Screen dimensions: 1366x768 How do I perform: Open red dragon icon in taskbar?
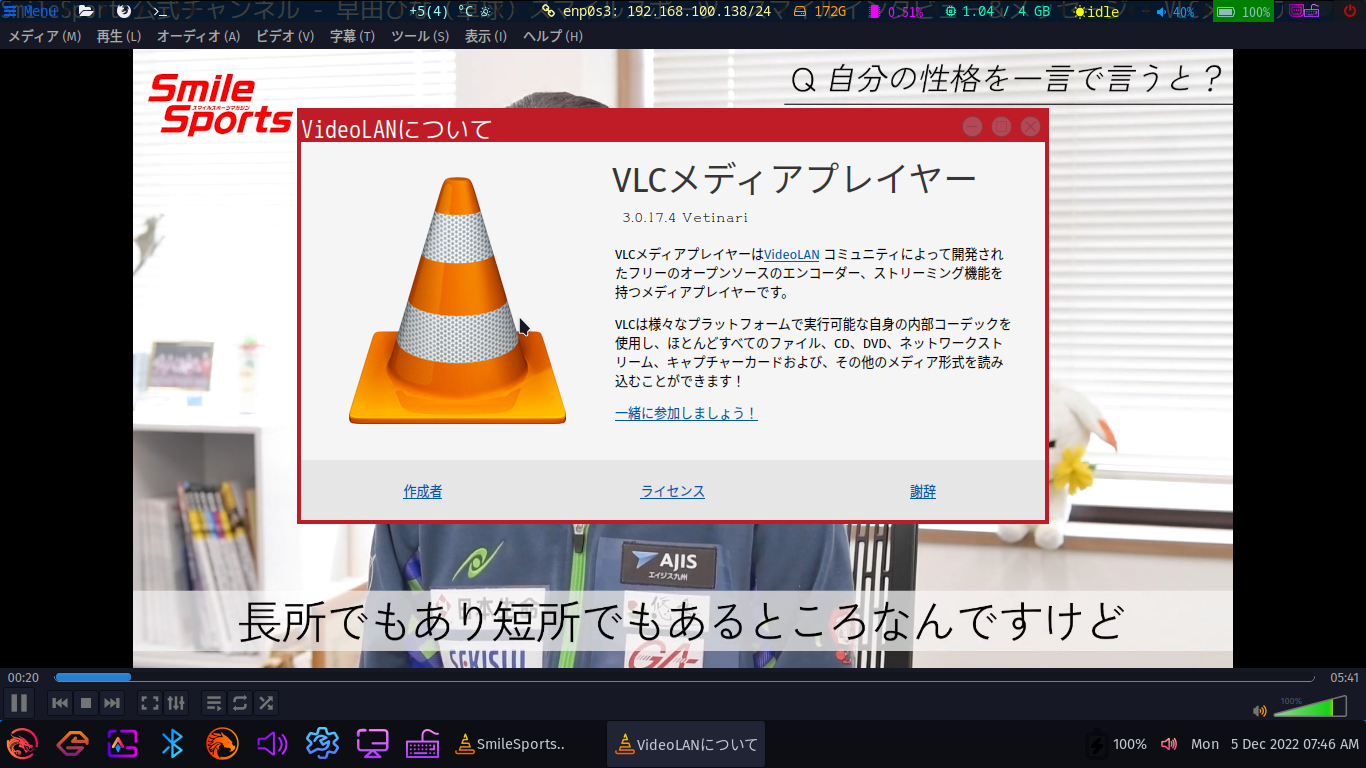click(23, 744)
